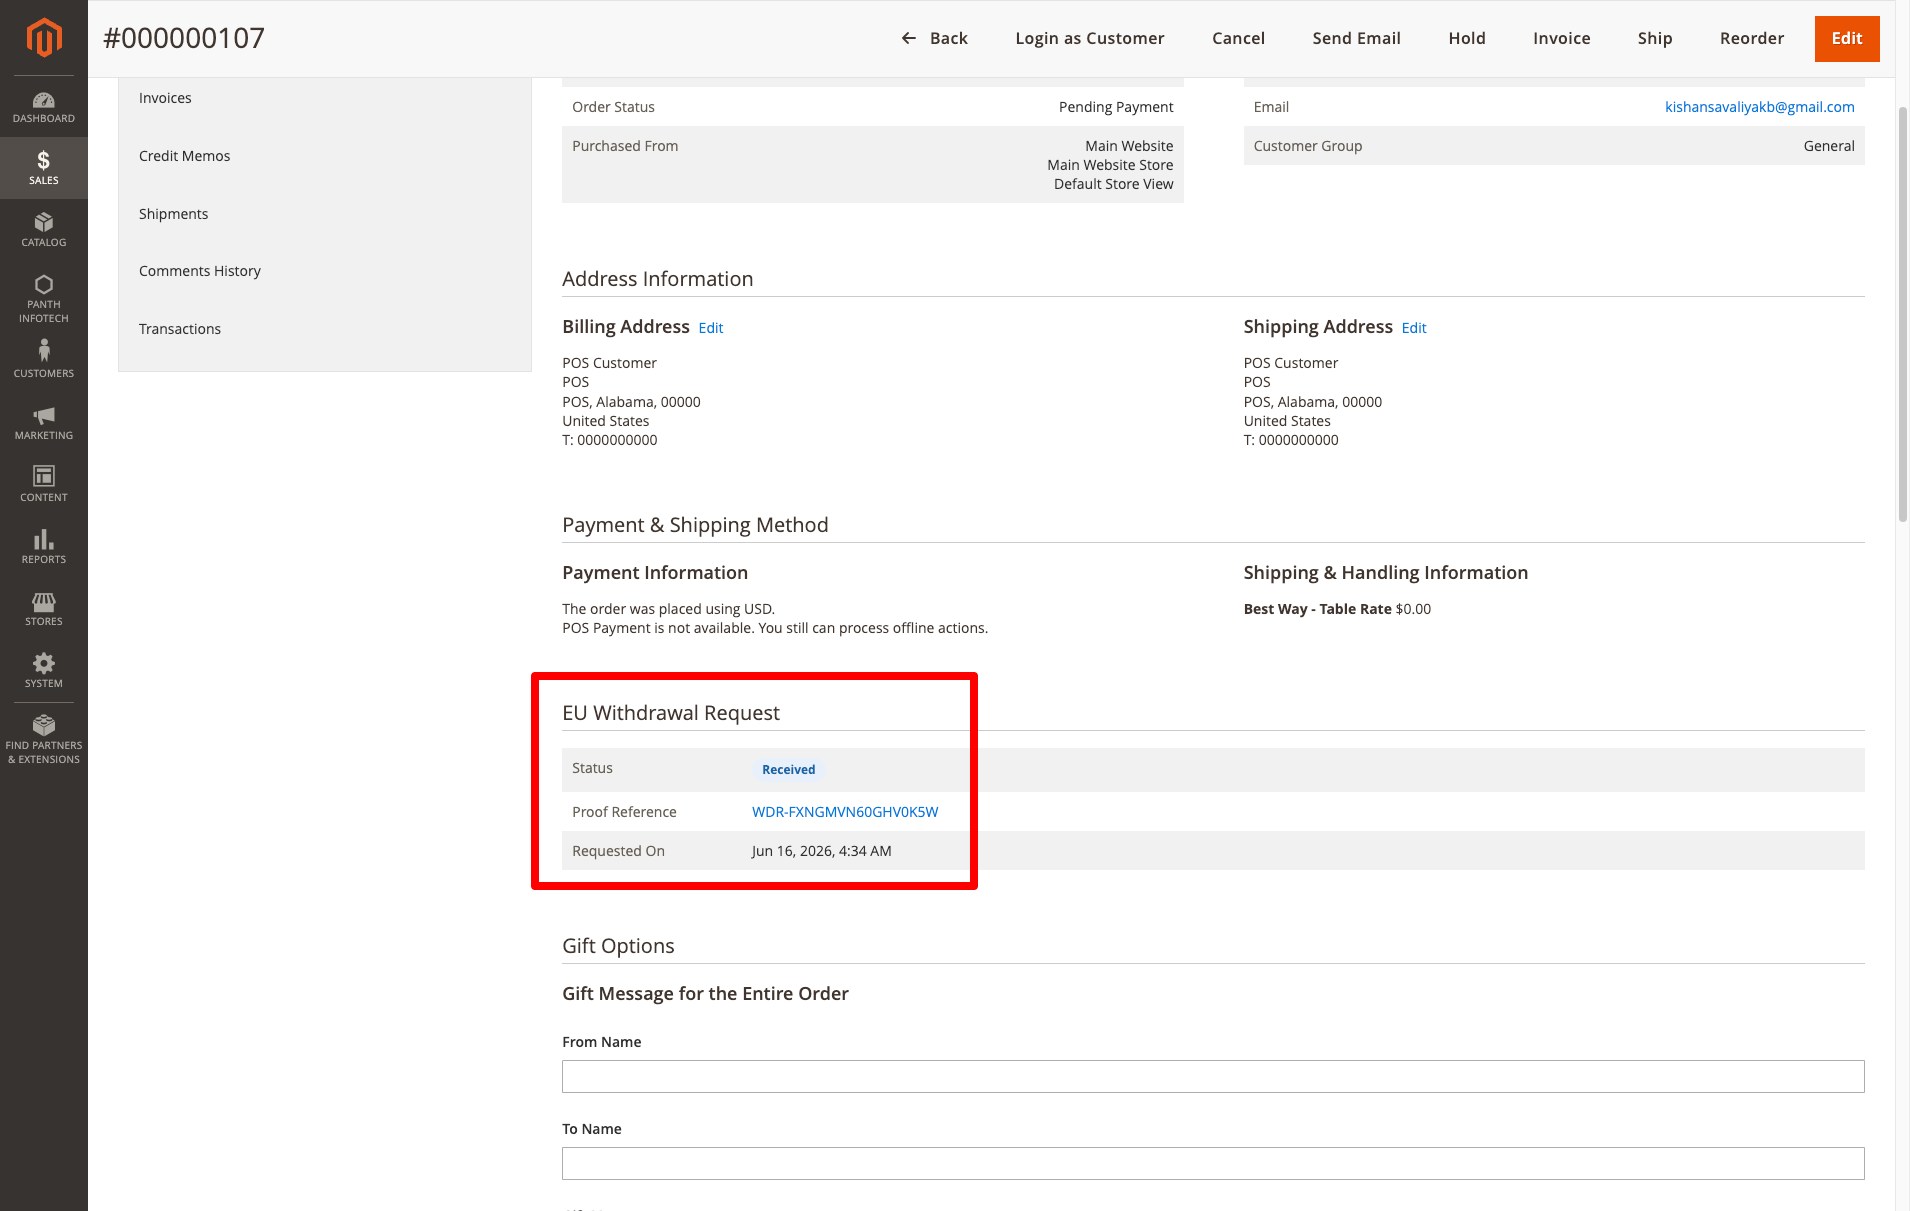The height and width of the screenshot is (1211, 1910).
Task: Open the Content sidebar menu
Action: coord(43,484)
